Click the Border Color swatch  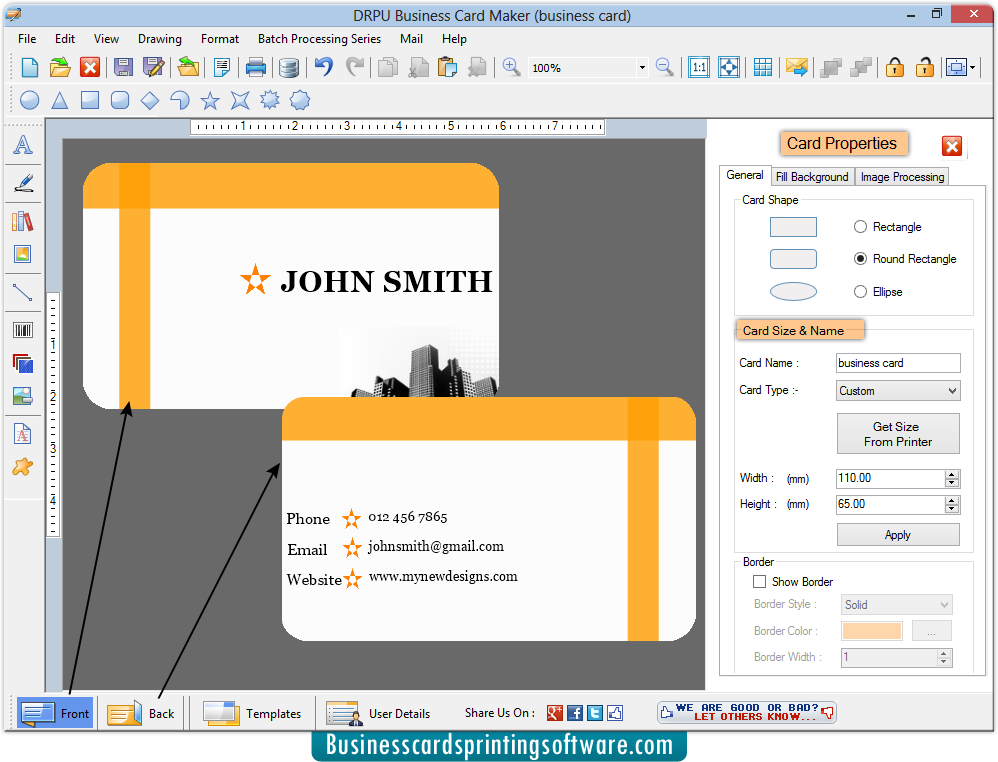(x=871, y=631)
